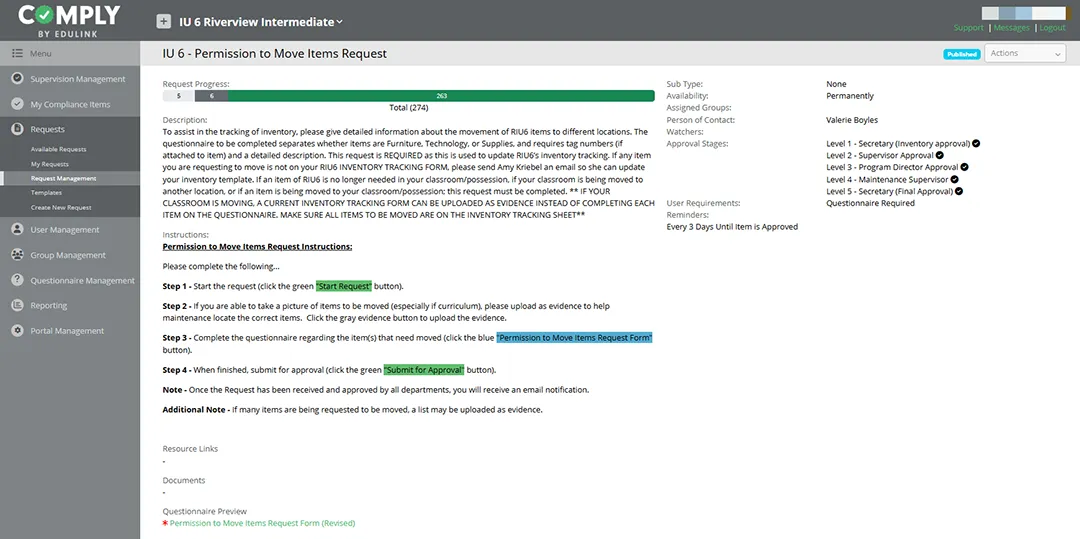Viewport: 1080px width, 539px height.
Task: Select Available Requests in the submenu
Action: click(58, 149)
